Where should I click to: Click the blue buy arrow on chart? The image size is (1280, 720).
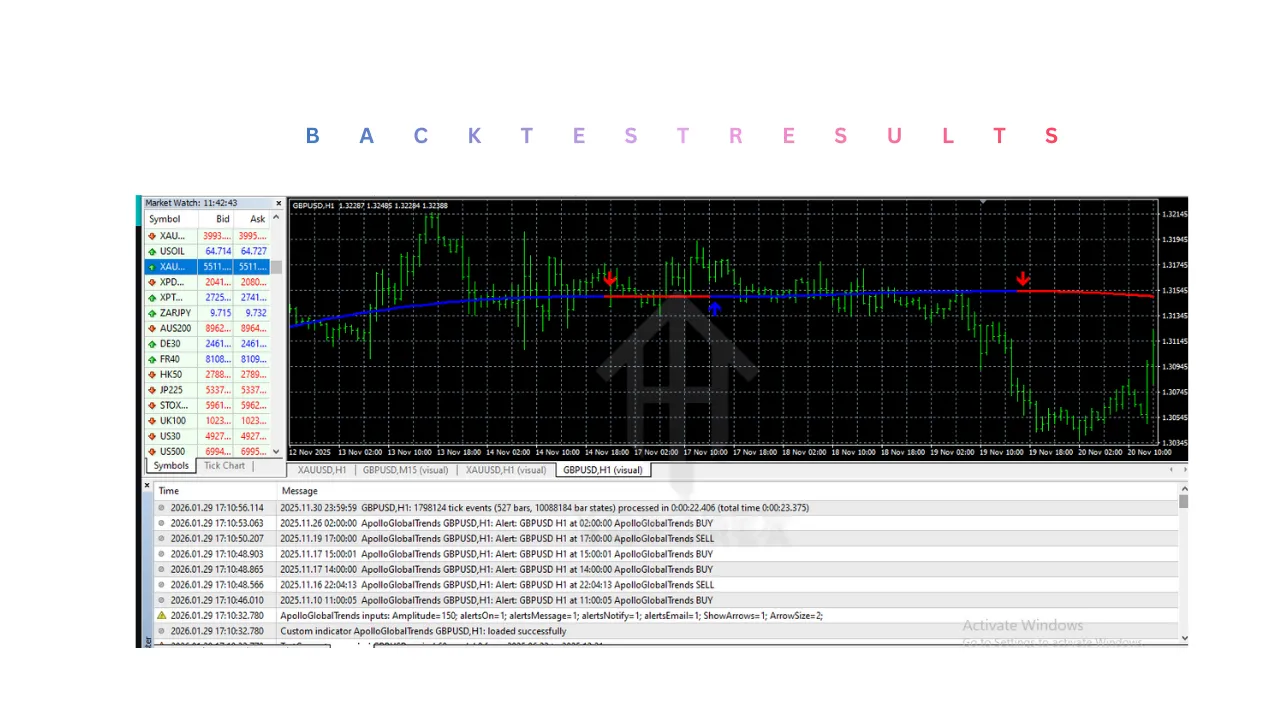click(714, 308)
